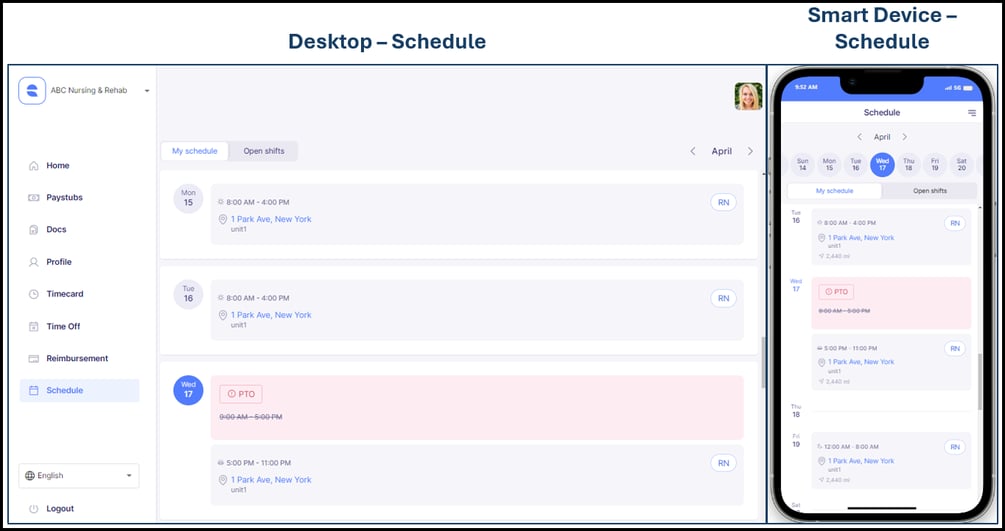Click the Reimbursement card icon

(34, 358)
